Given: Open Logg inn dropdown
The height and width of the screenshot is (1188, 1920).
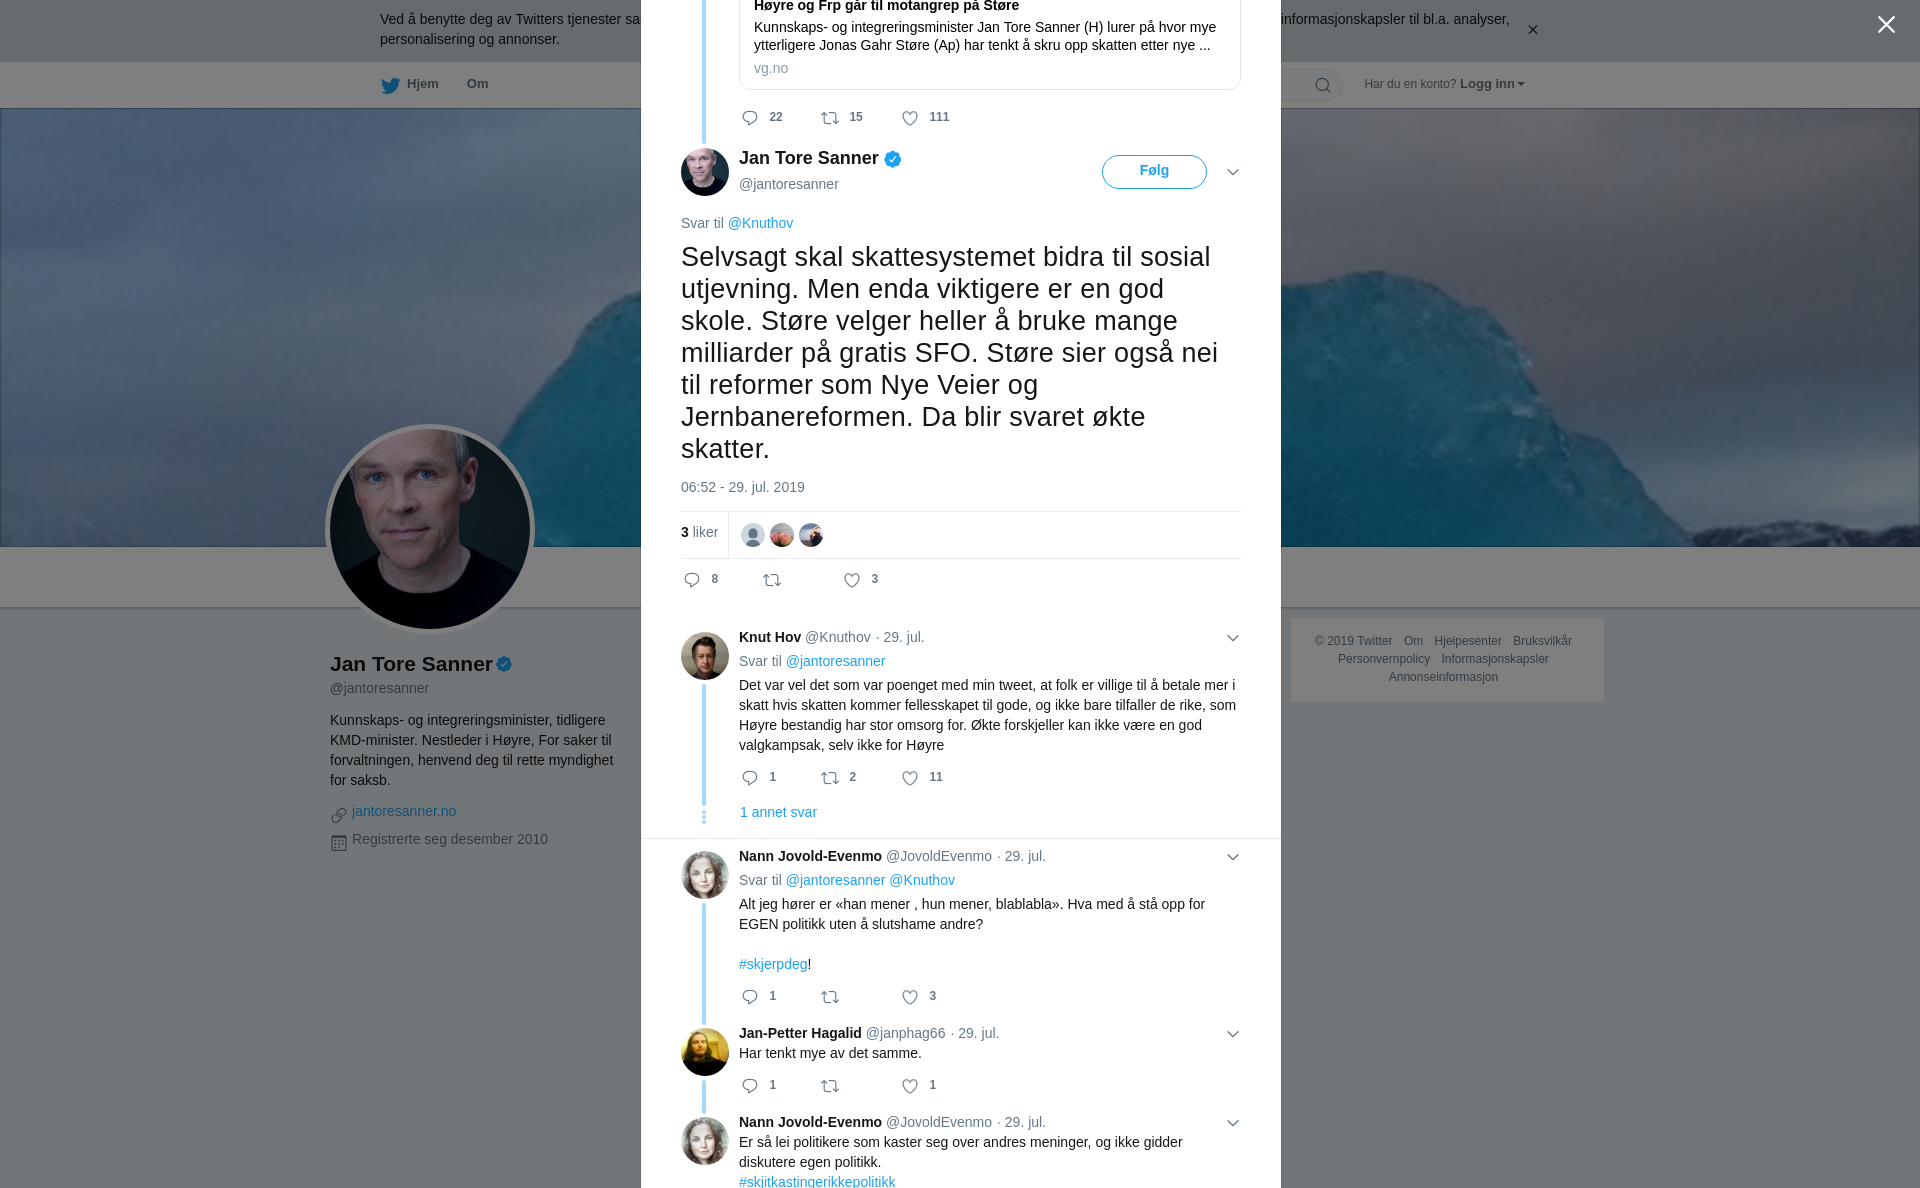Looking at the screenshot, I should [1492, 84].
